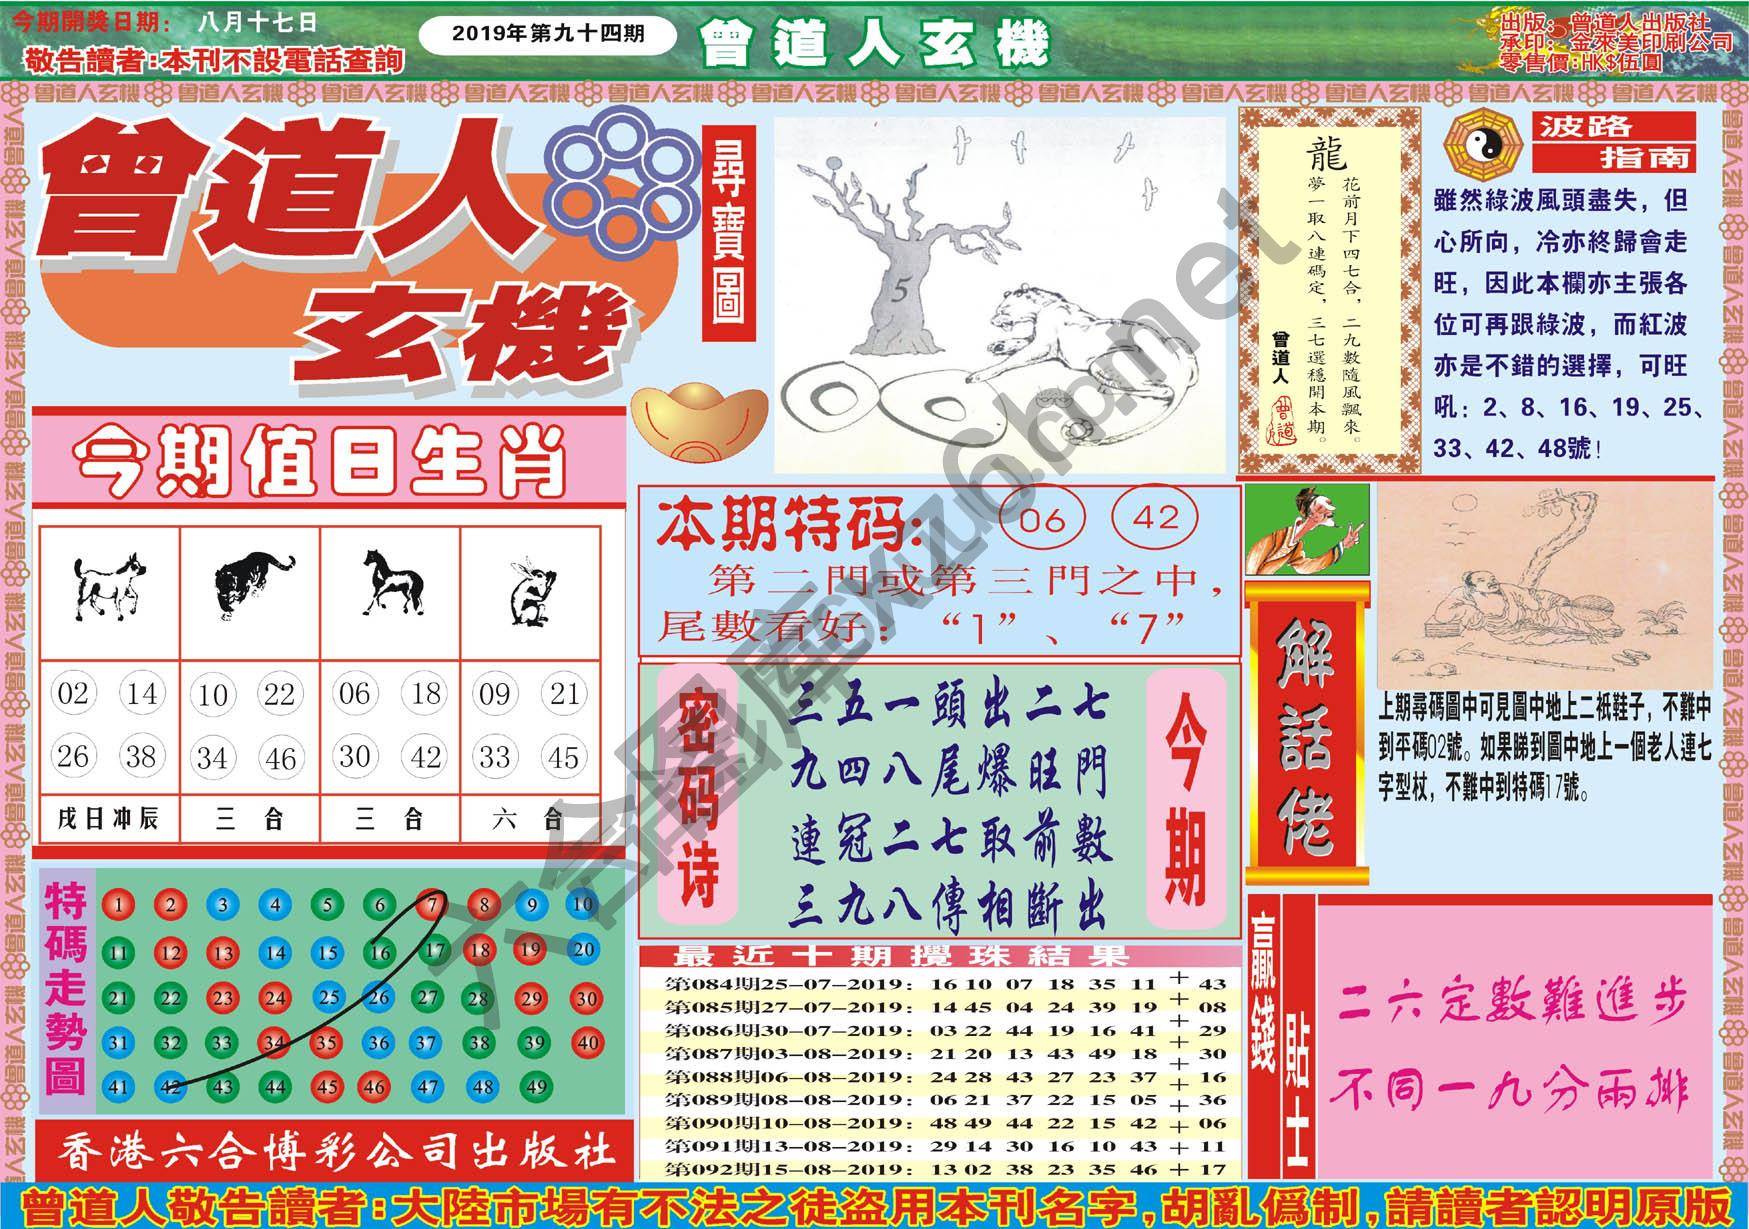1749x1229 pixels.
Task: Click circled 30 in the horse column
Action: (x=355, y=756)
